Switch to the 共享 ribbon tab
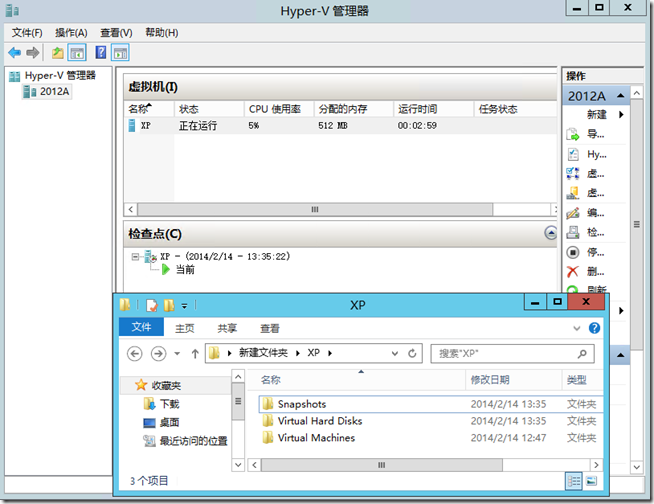Screen dimensions: 654x504 [227, 328]
